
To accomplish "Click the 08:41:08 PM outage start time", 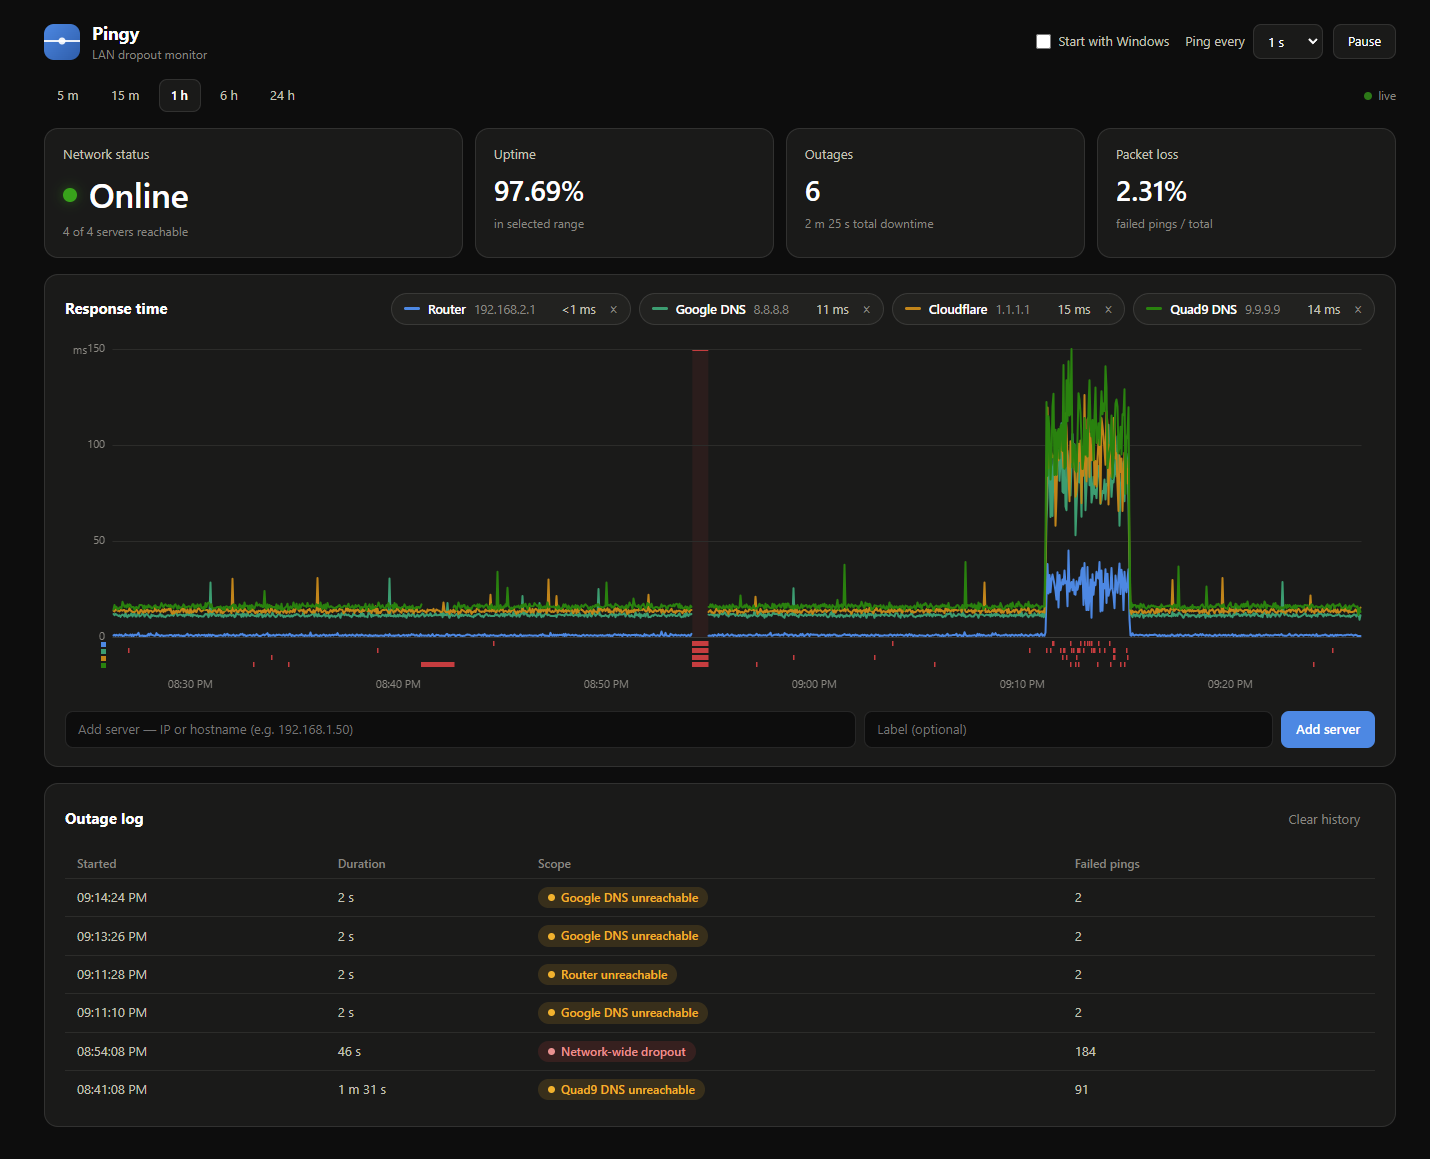I will point(112,1090).
